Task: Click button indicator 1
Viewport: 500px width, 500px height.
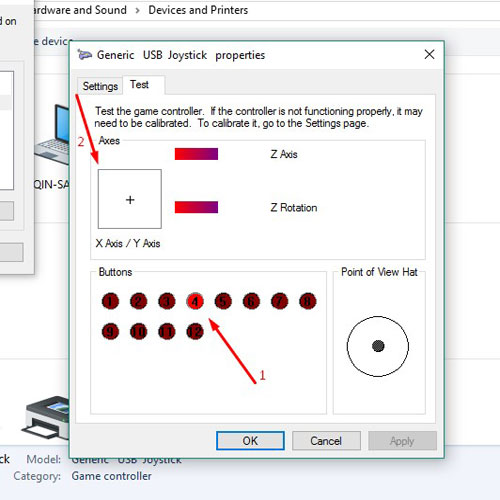Action: pyautogui.click(x=110, y=301)
